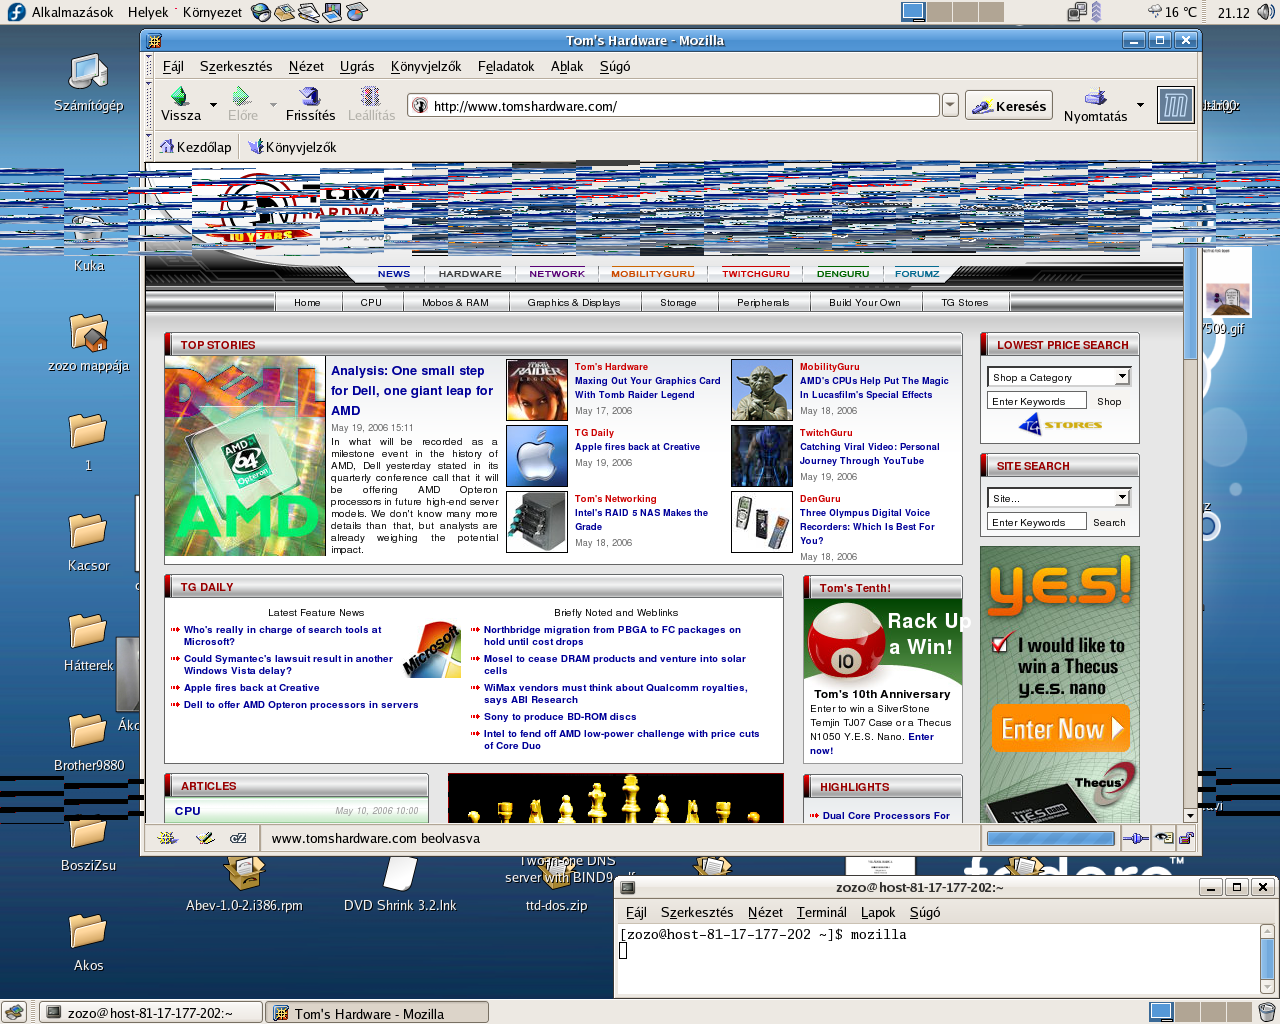This screenshot has height=1024, width=1280.
Task: Open Composer from status bar pen icon
Action: pyautogui.click(x=204, y=838)
